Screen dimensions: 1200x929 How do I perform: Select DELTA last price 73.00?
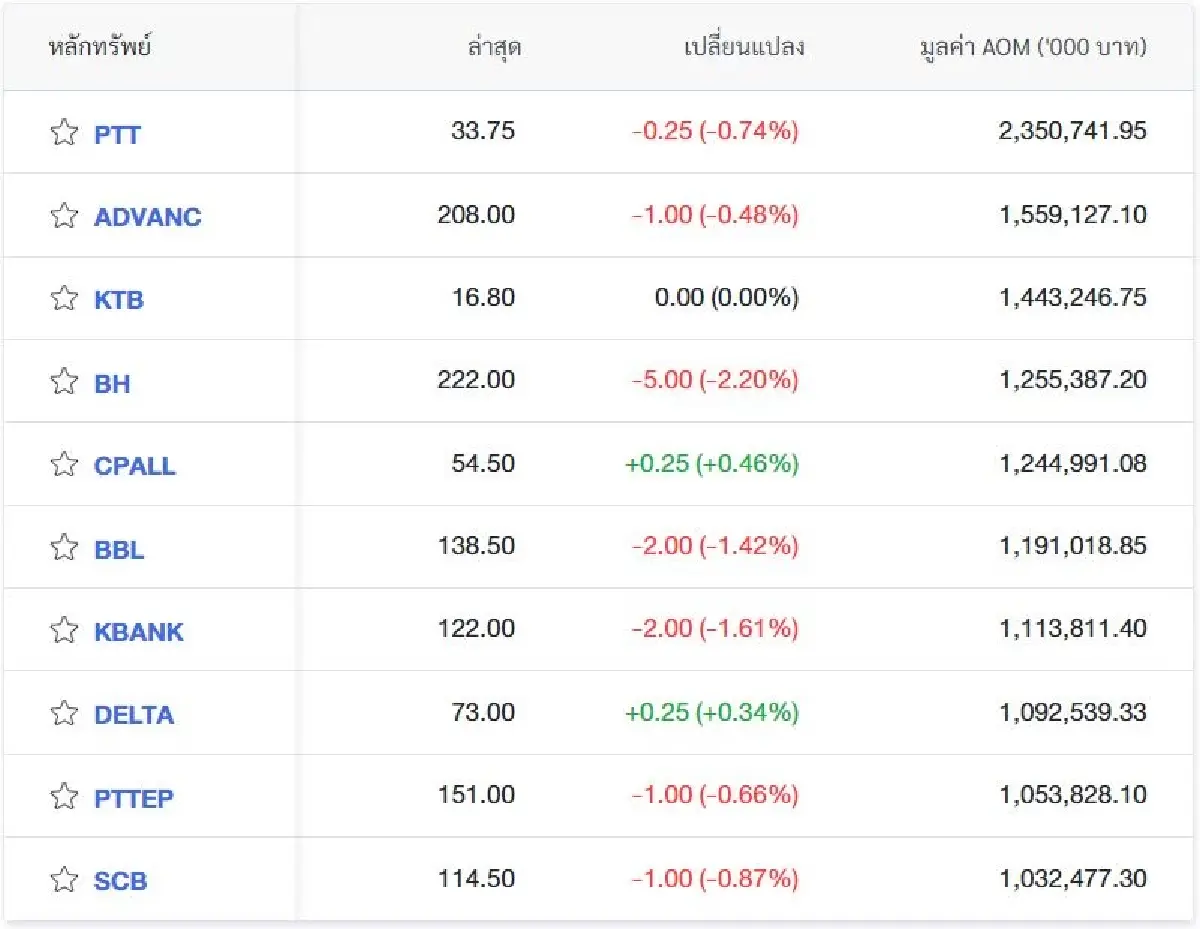coord(483,712)
